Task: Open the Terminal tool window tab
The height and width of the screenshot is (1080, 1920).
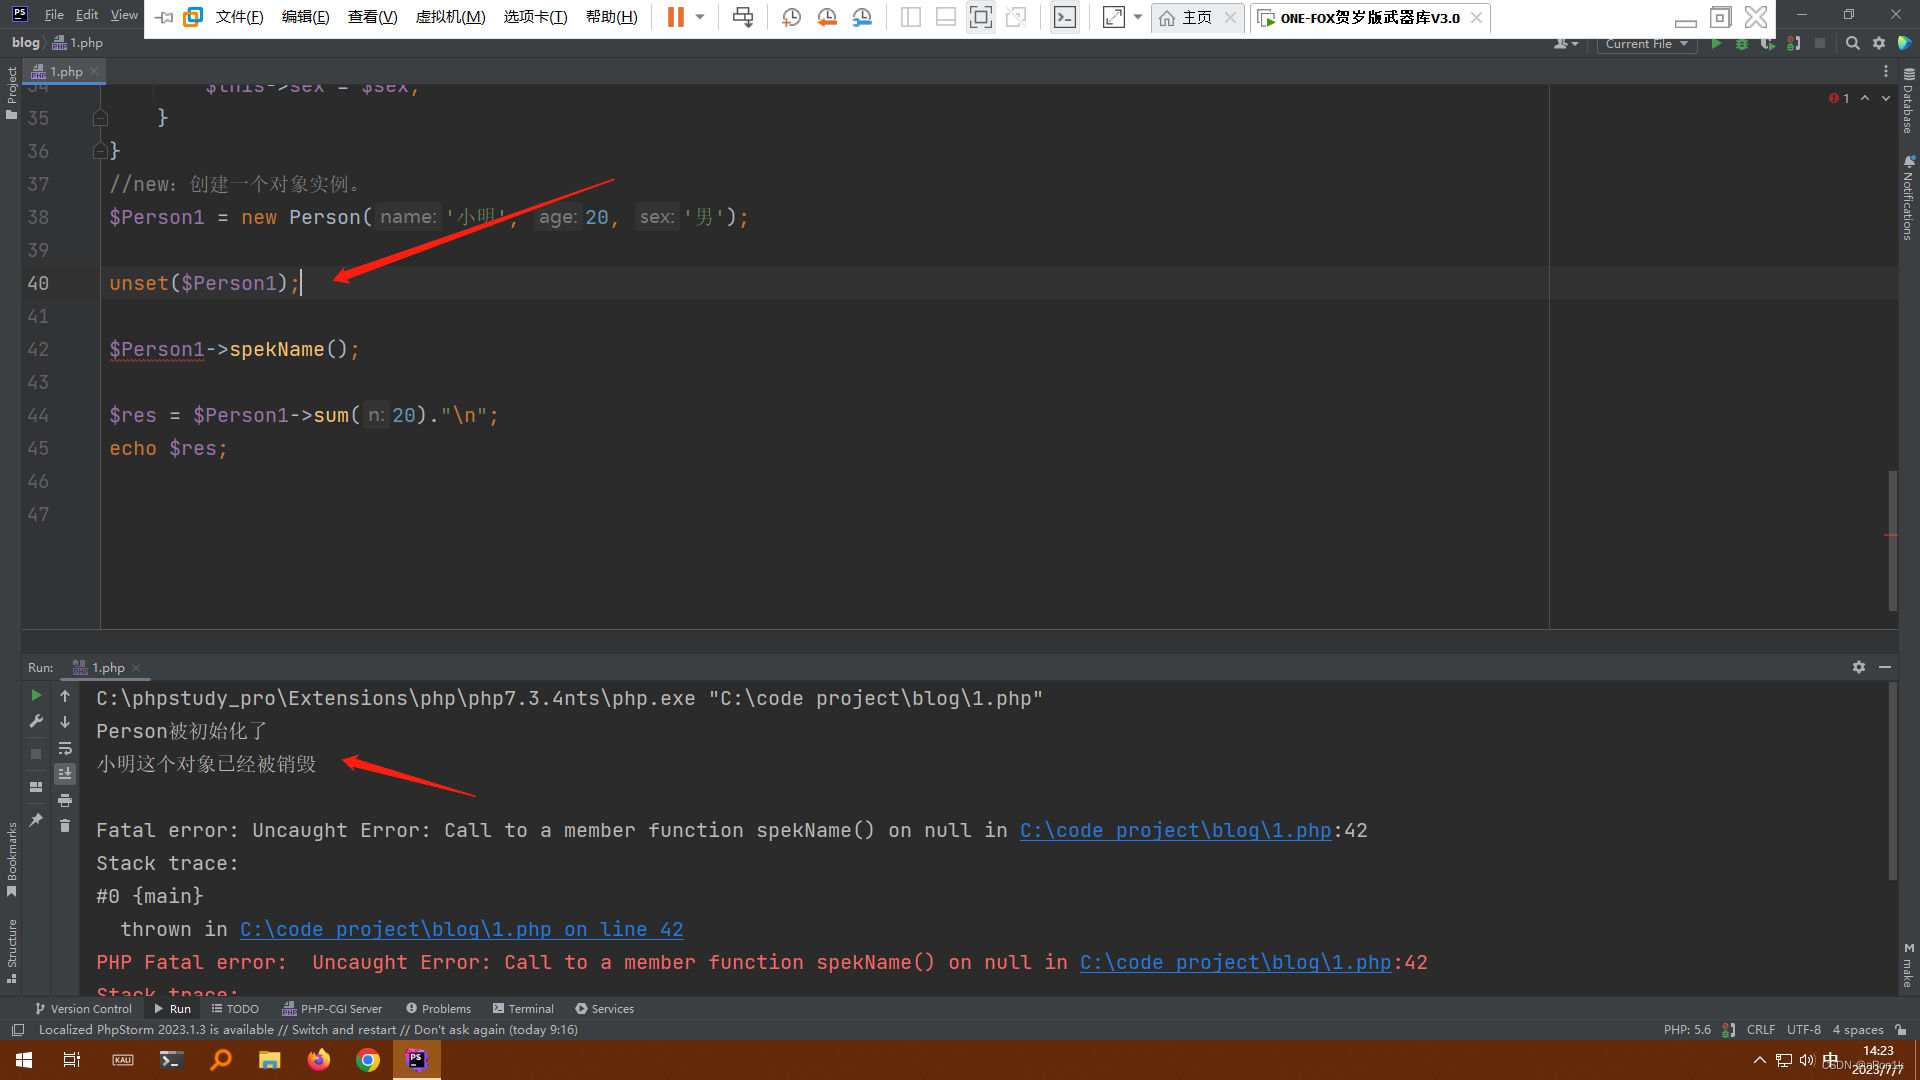Action: point(523,1009)
